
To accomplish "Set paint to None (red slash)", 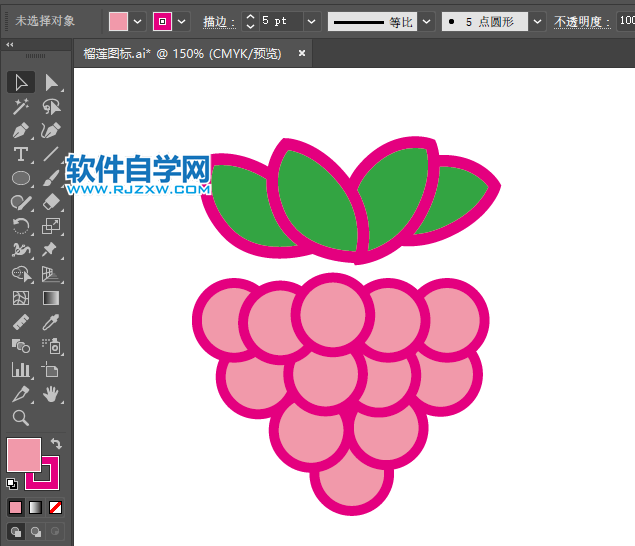I will (56, 507).
